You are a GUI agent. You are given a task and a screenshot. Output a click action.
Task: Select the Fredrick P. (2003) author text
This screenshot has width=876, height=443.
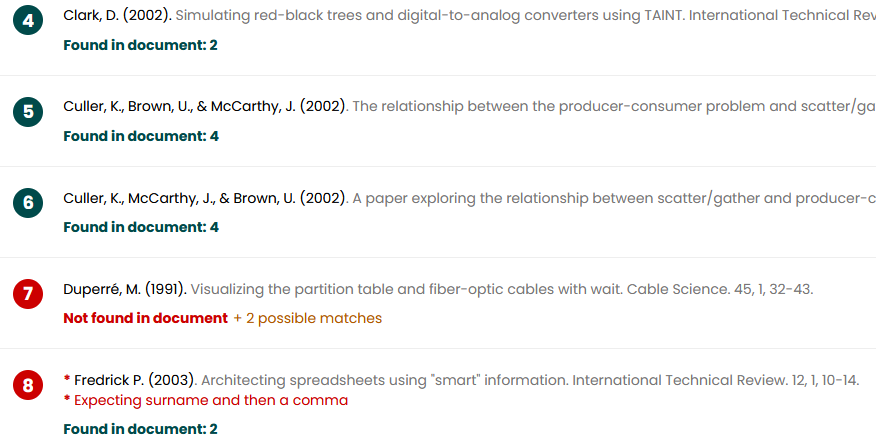[135, 380]
